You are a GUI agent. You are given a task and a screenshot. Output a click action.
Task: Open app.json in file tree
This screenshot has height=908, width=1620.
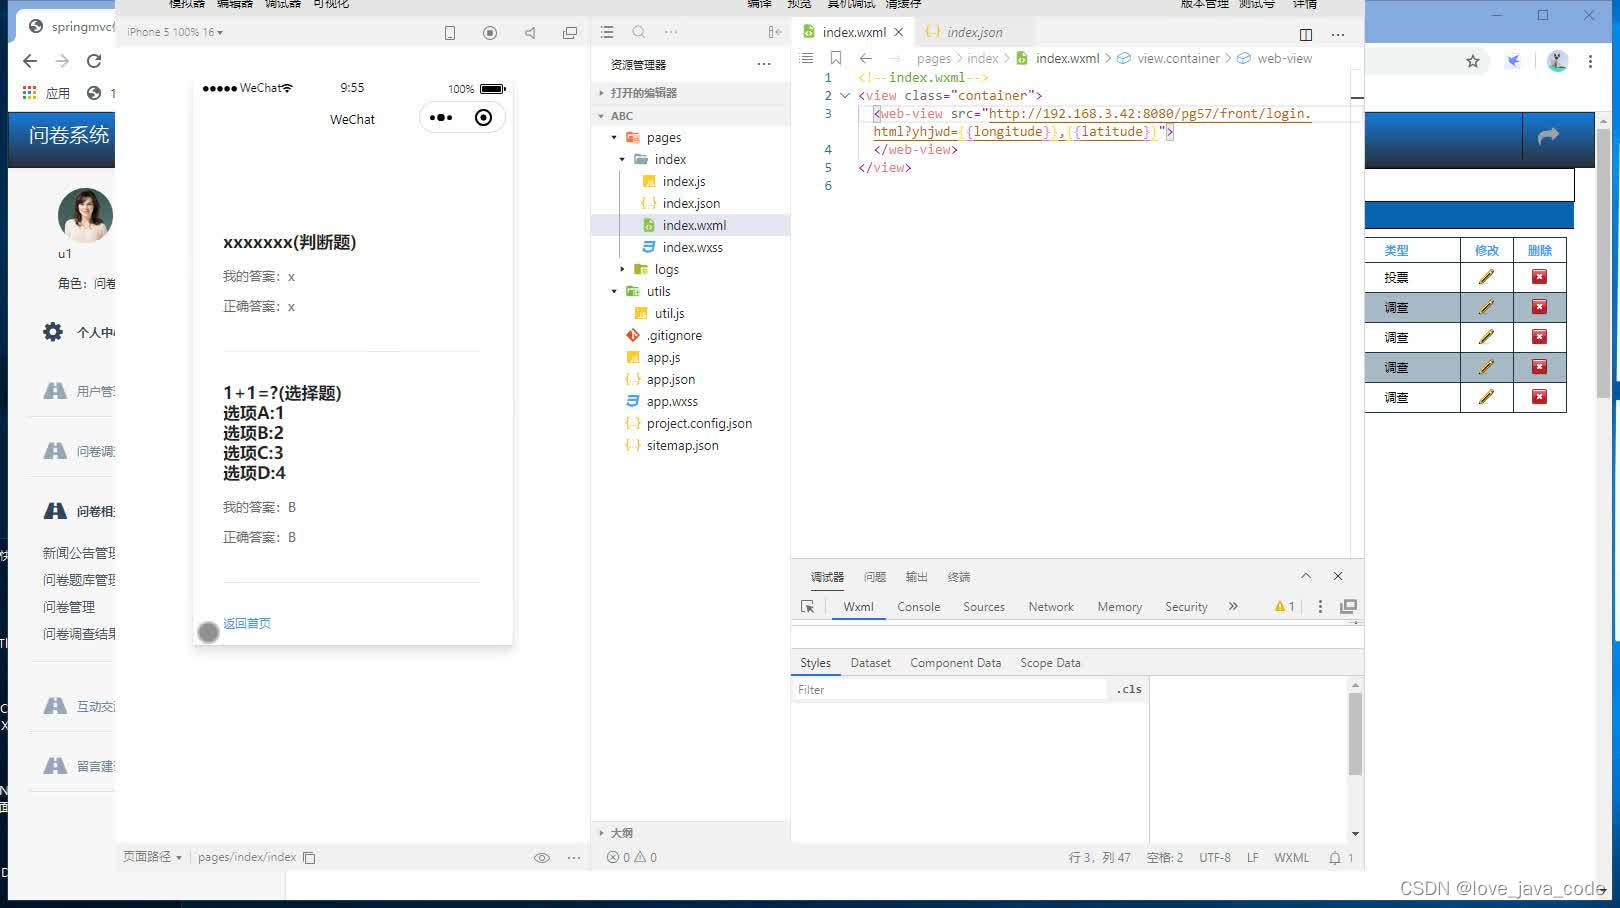click(670, 380)
